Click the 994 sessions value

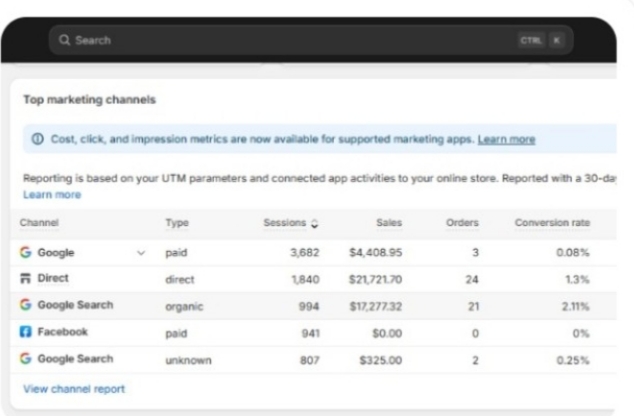pyautogui.click(x=309, y=306)
